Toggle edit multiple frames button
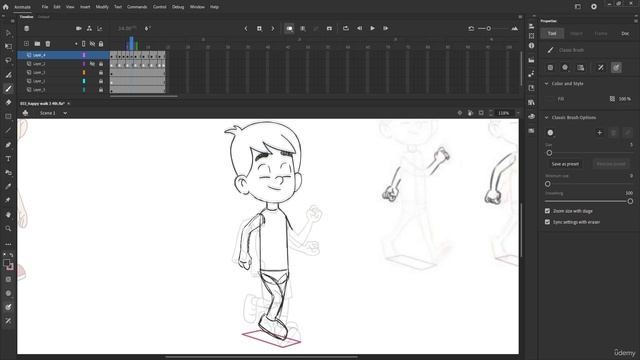 click(x=303, y=28)
